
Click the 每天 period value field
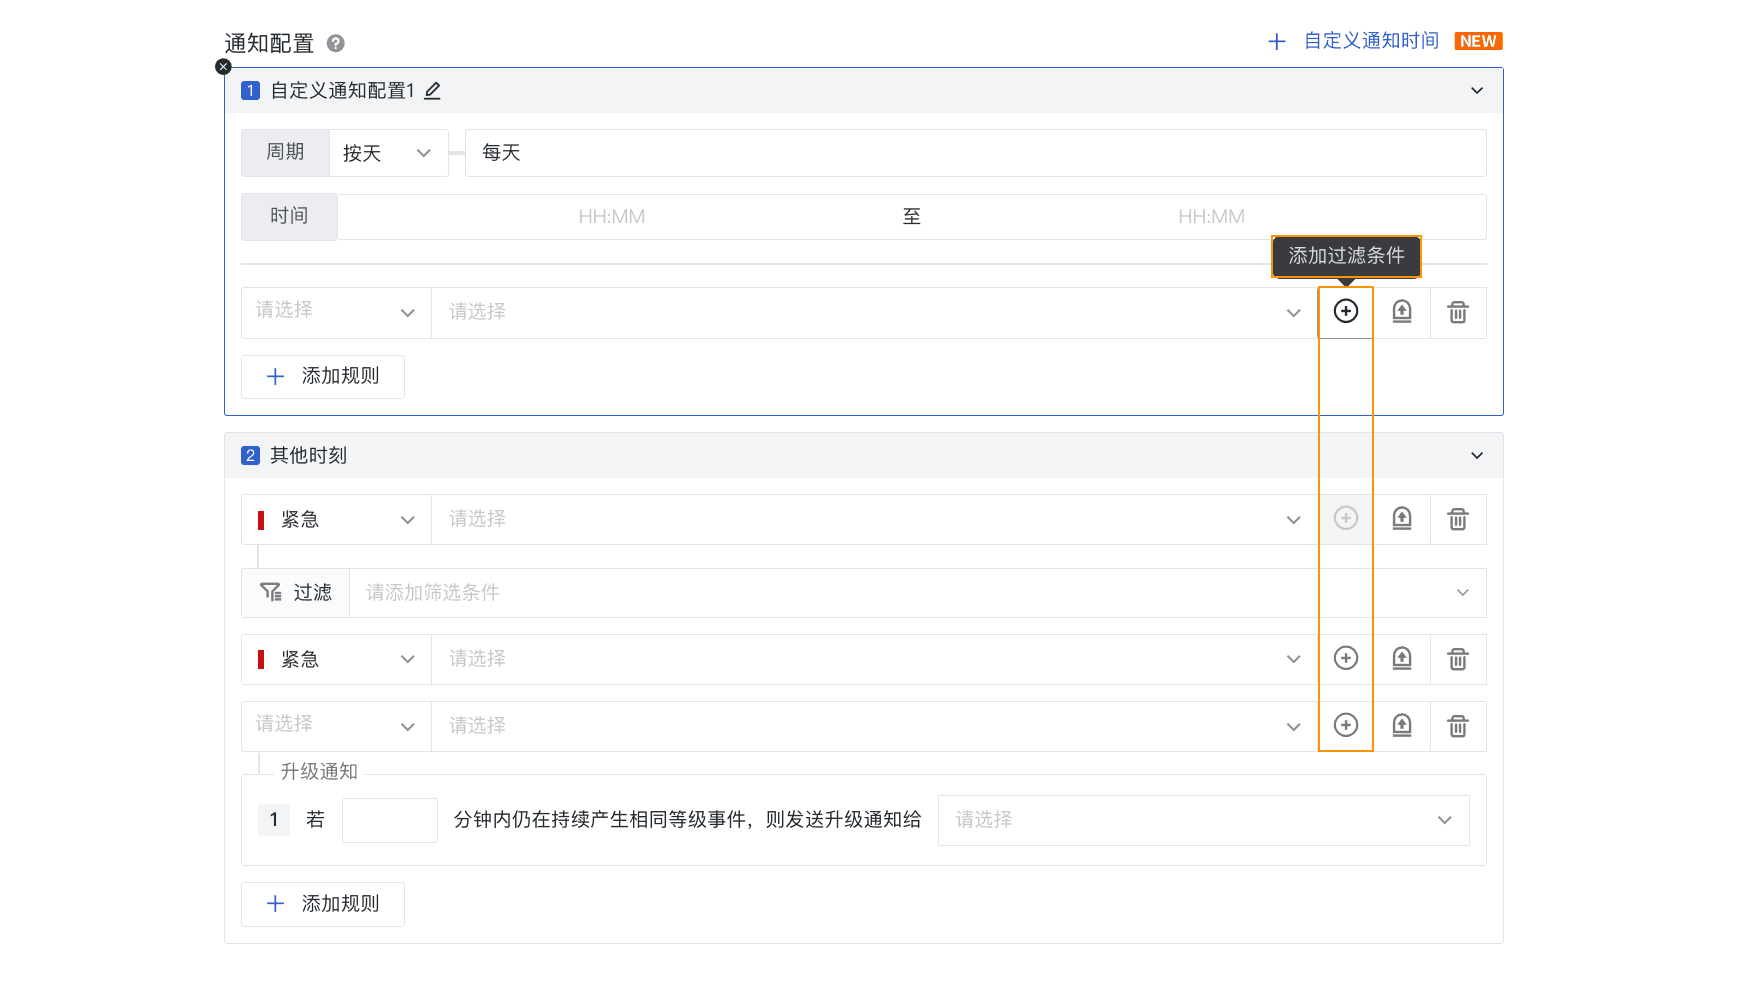975,153
